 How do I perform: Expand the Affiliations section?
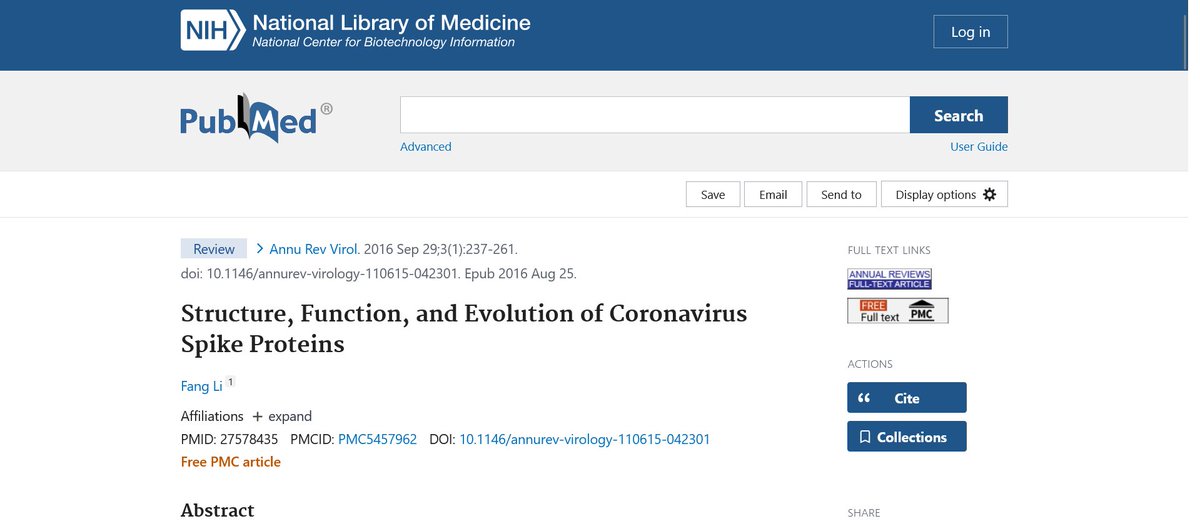tap(282, 416)
